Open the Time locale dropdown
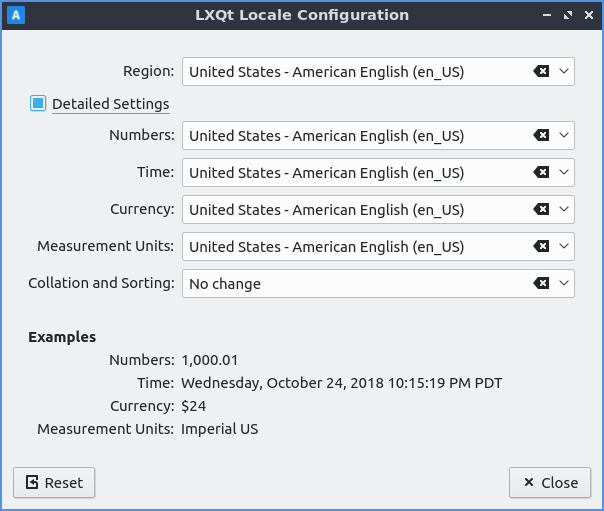The width and height of the screenshot is (604, 511). click(564, 173)
